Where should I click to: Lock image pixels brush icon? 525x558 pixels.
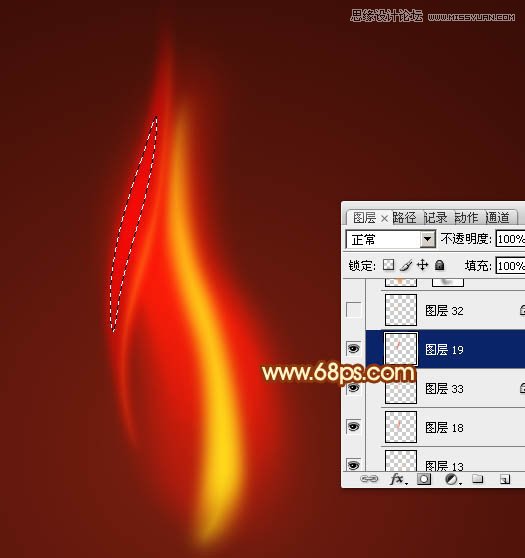[x=406, y=265]
